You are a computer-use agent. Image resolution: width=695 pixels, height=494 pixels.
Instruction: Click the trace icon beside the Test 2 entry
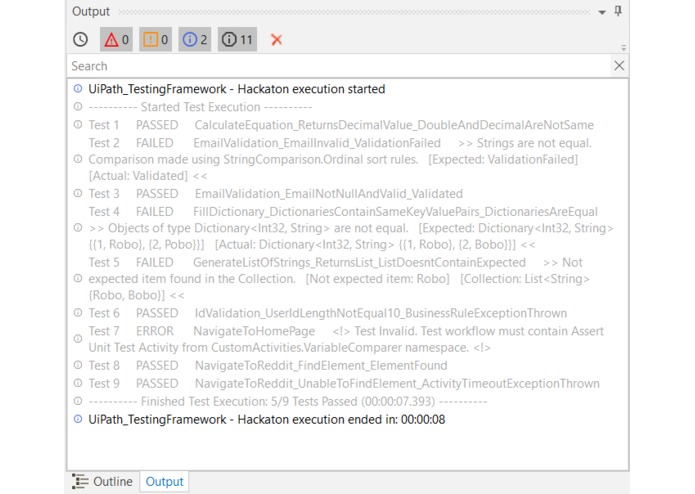78,159
